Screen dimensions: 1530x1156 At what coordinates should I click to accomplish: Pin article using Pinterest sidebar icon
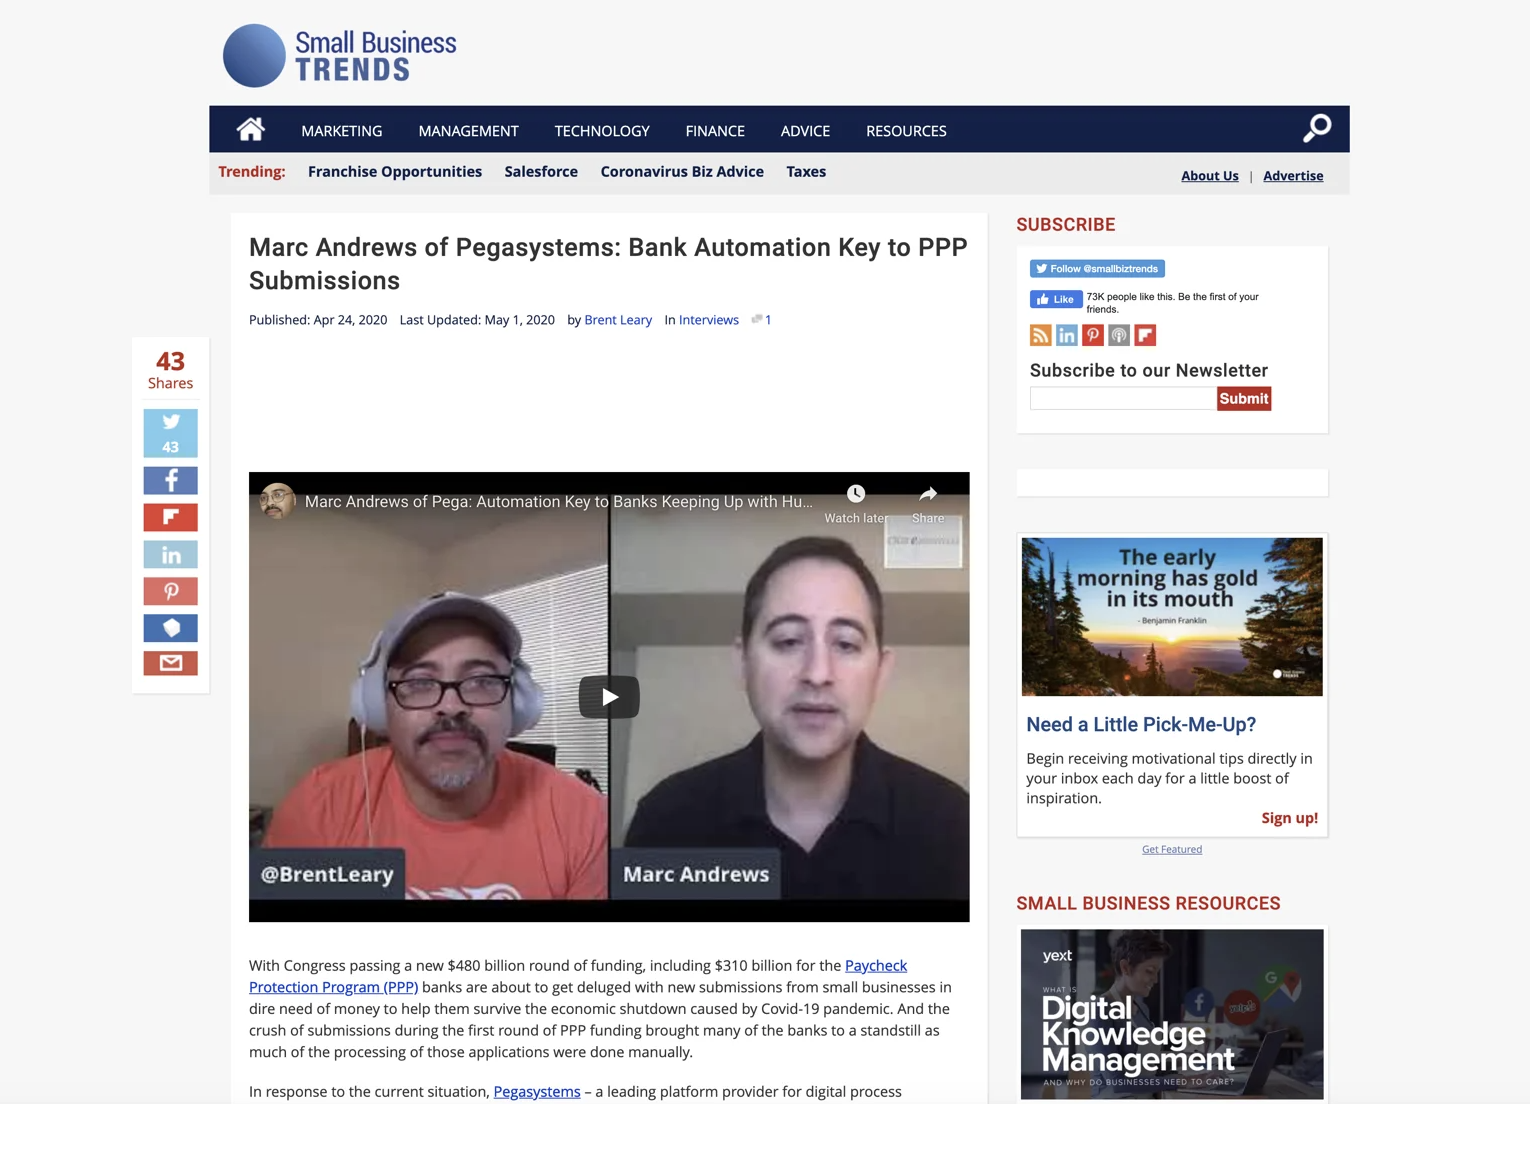tap(171, 591)
